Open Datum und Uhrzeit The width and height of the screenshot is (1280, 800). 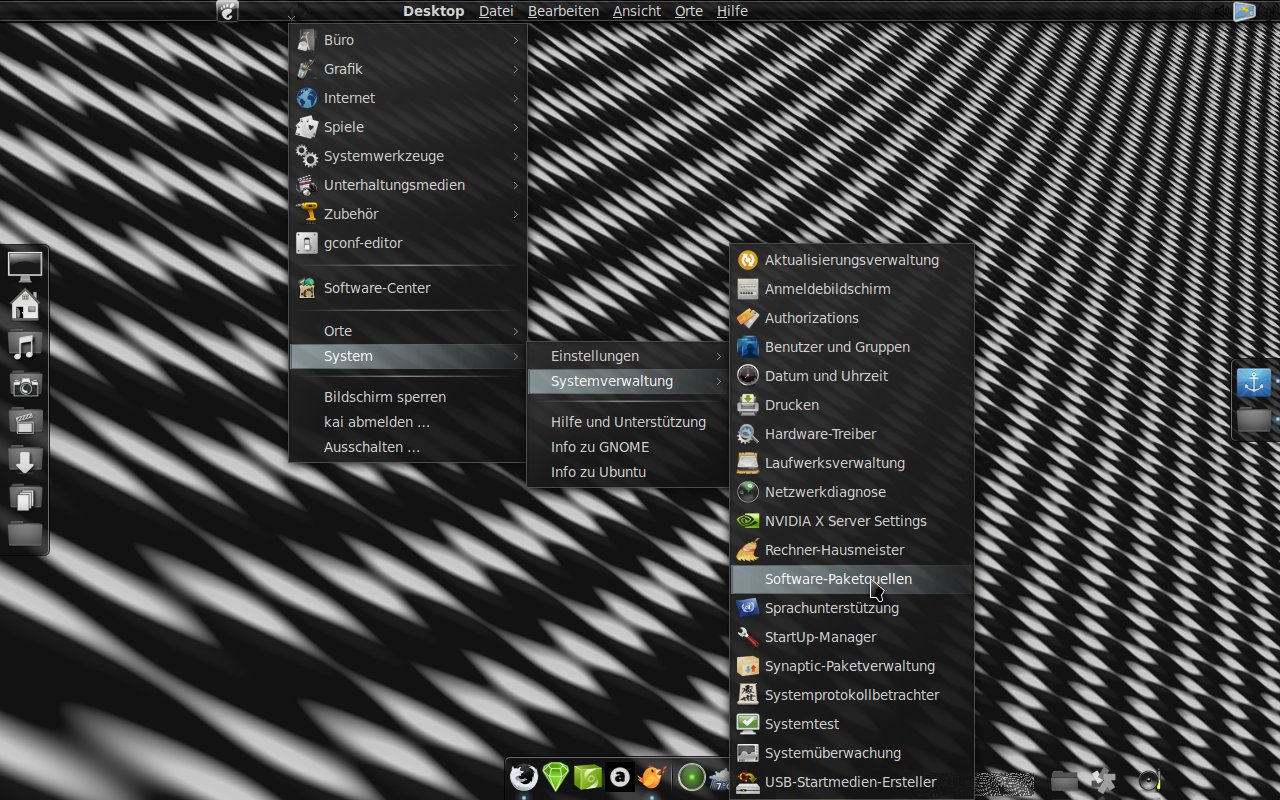852,376
